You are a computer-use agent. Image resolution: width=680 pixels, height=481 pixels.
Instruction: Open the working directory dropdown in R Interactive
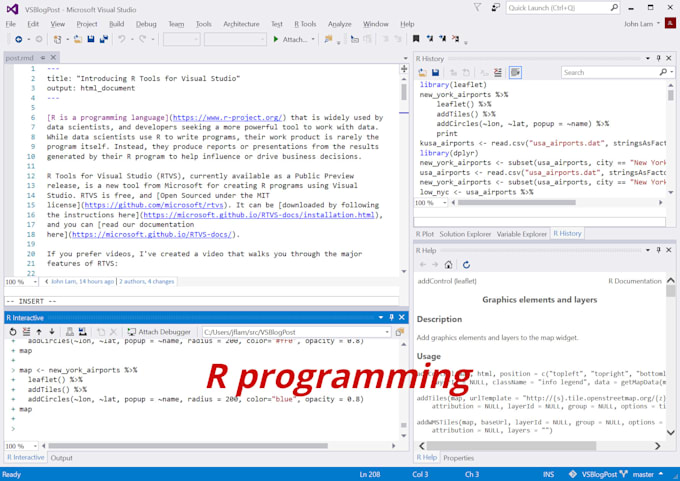point(387,332)
